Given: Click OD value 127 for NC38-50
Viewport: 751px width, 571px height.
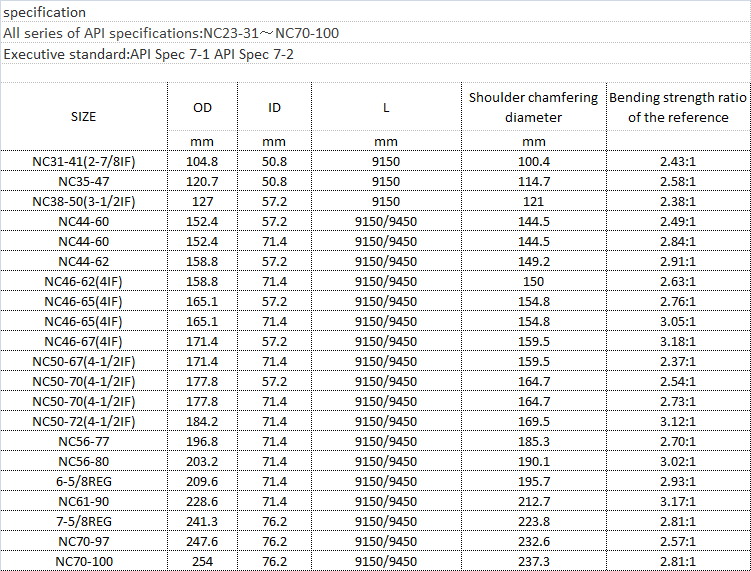Looking at the screenshot, I should (x=202, y=202).
